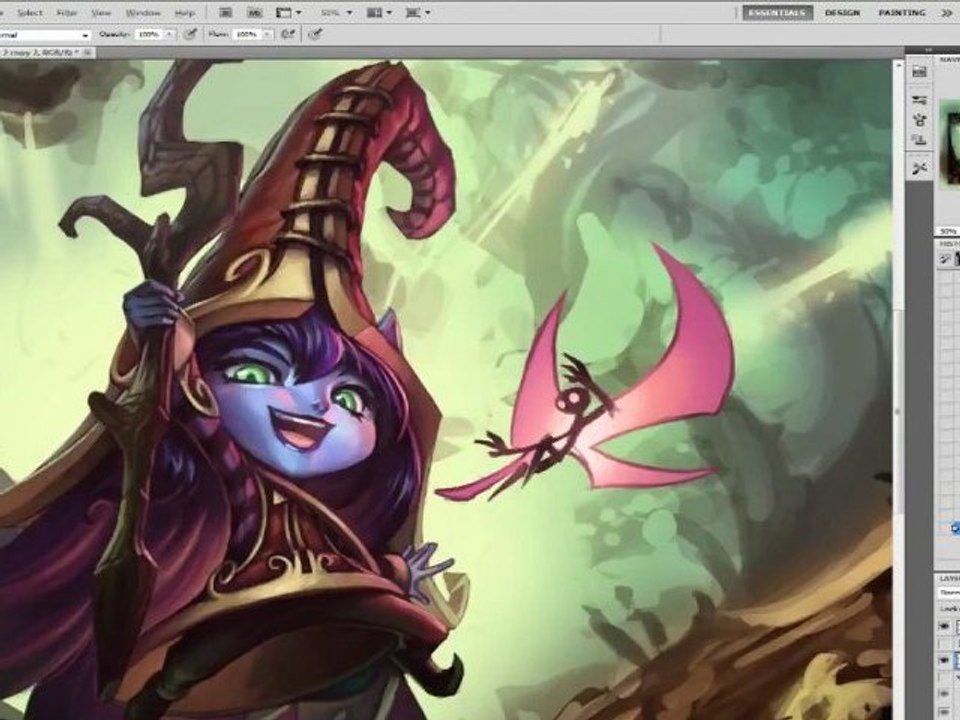Open the Select menu
This screenshot has height=720, width=960.
pos(29,12)
